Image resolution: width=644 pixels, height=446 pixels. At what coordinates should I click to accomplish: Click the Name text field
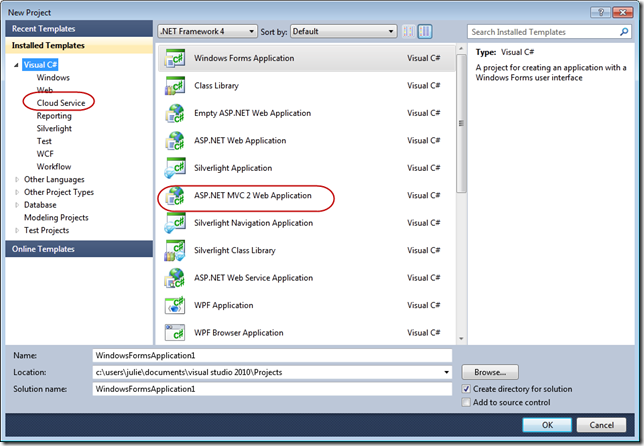[272, 356]
